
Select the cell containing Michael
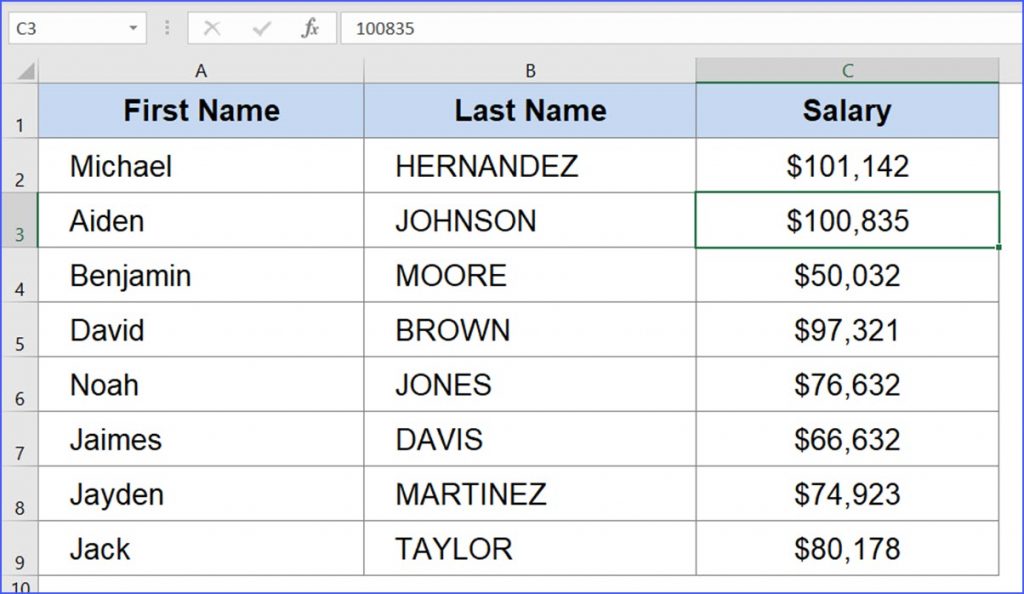(x=200, y=166)
